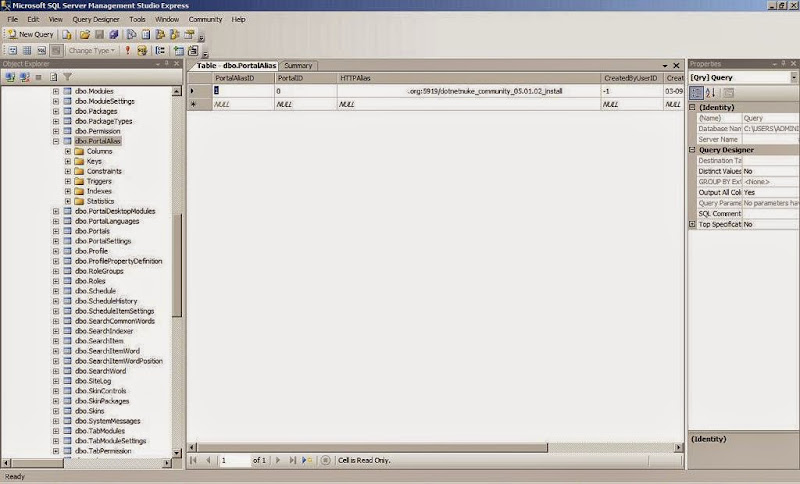Click Refresh icon in Object Explorer toolbar
This screenshot has height=484, width=800.
click(x=54, y=77)
